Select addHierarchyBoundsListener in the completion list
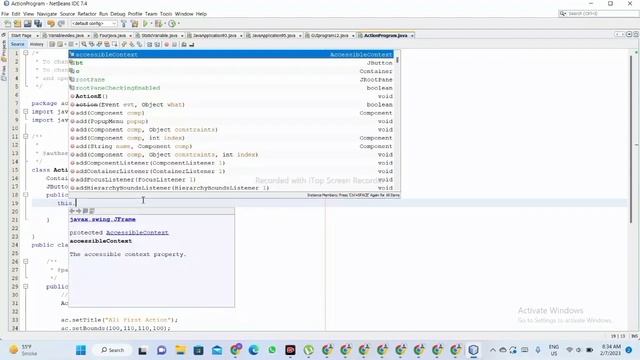This screenshot has height=360, width=640. coord(231,188)
